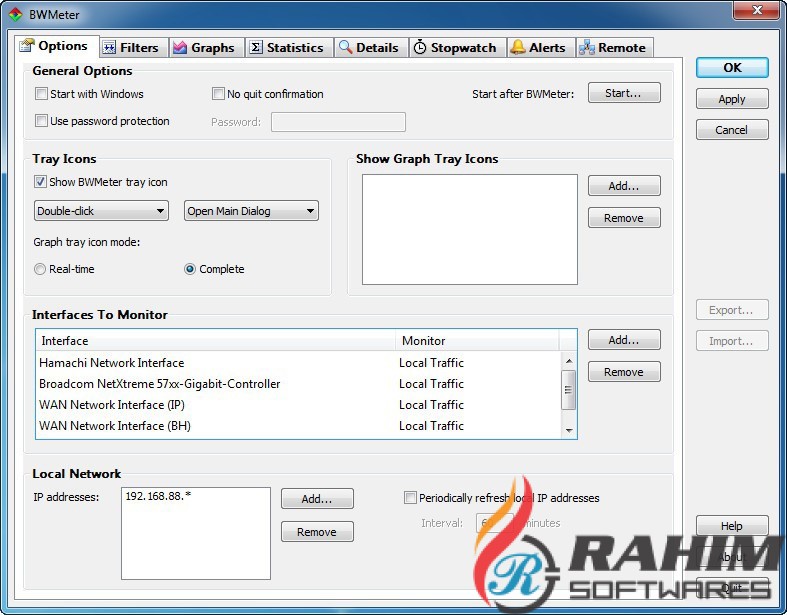Select the Real-time radio button

pos(40,269)
